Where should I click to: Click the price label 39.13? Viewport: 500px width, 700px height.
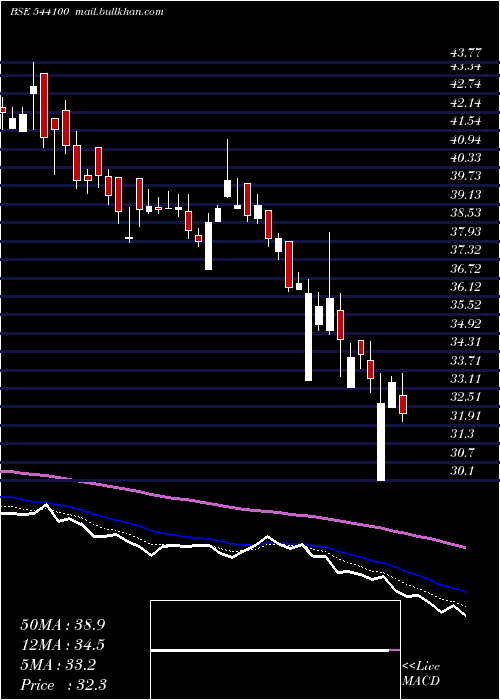[x=466, y=195]
